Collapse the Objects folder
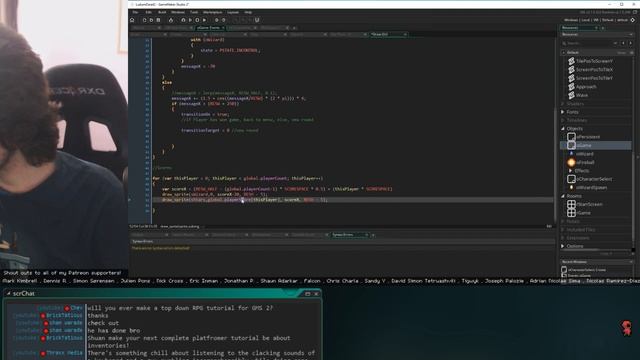Image resolution: width=640 pixels, height=360 pixels. pyautogui.click(x=563, y=129)
